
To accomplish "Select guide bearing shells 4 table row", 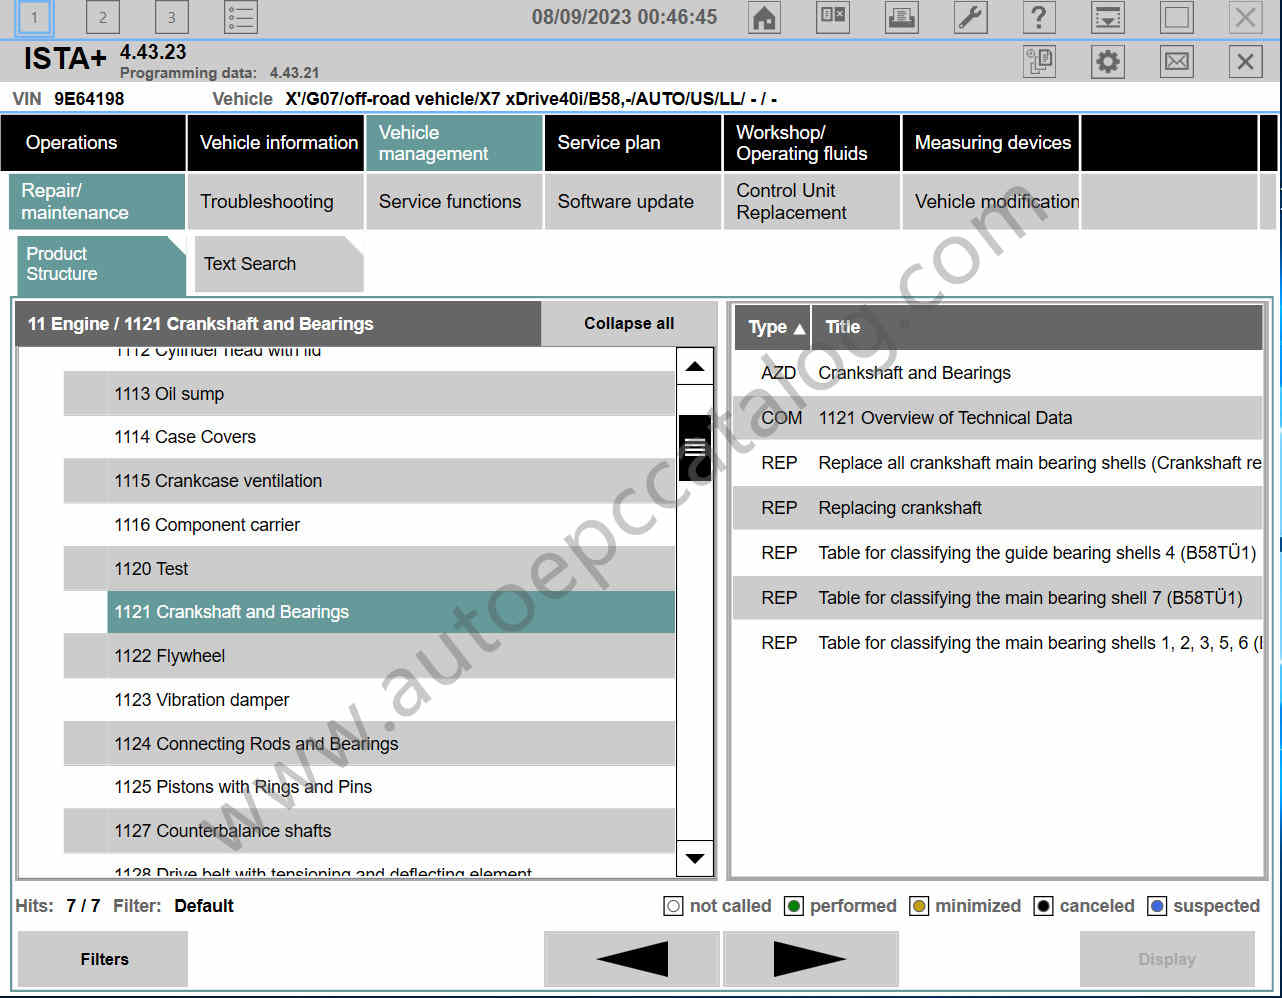I will tap(998, 553).
